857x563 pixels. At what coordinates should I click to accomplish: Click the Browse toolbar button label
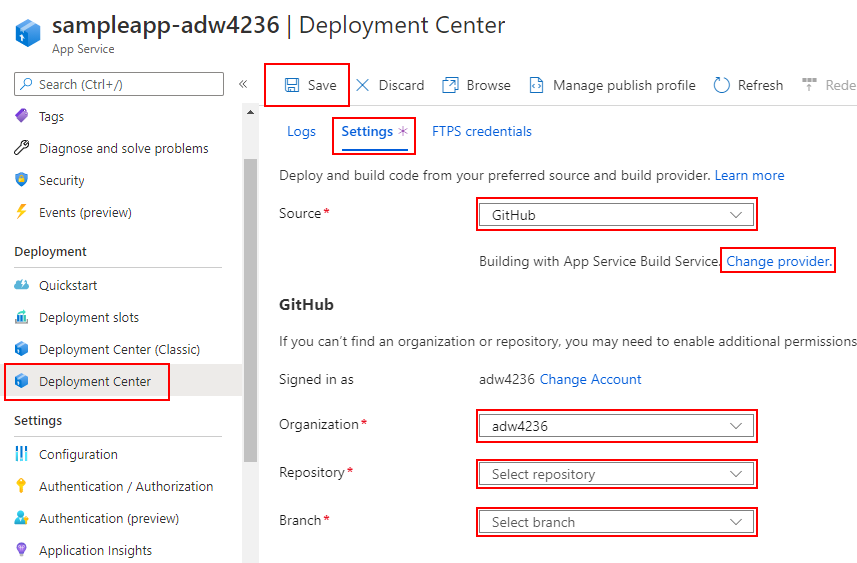coord(489,85)
